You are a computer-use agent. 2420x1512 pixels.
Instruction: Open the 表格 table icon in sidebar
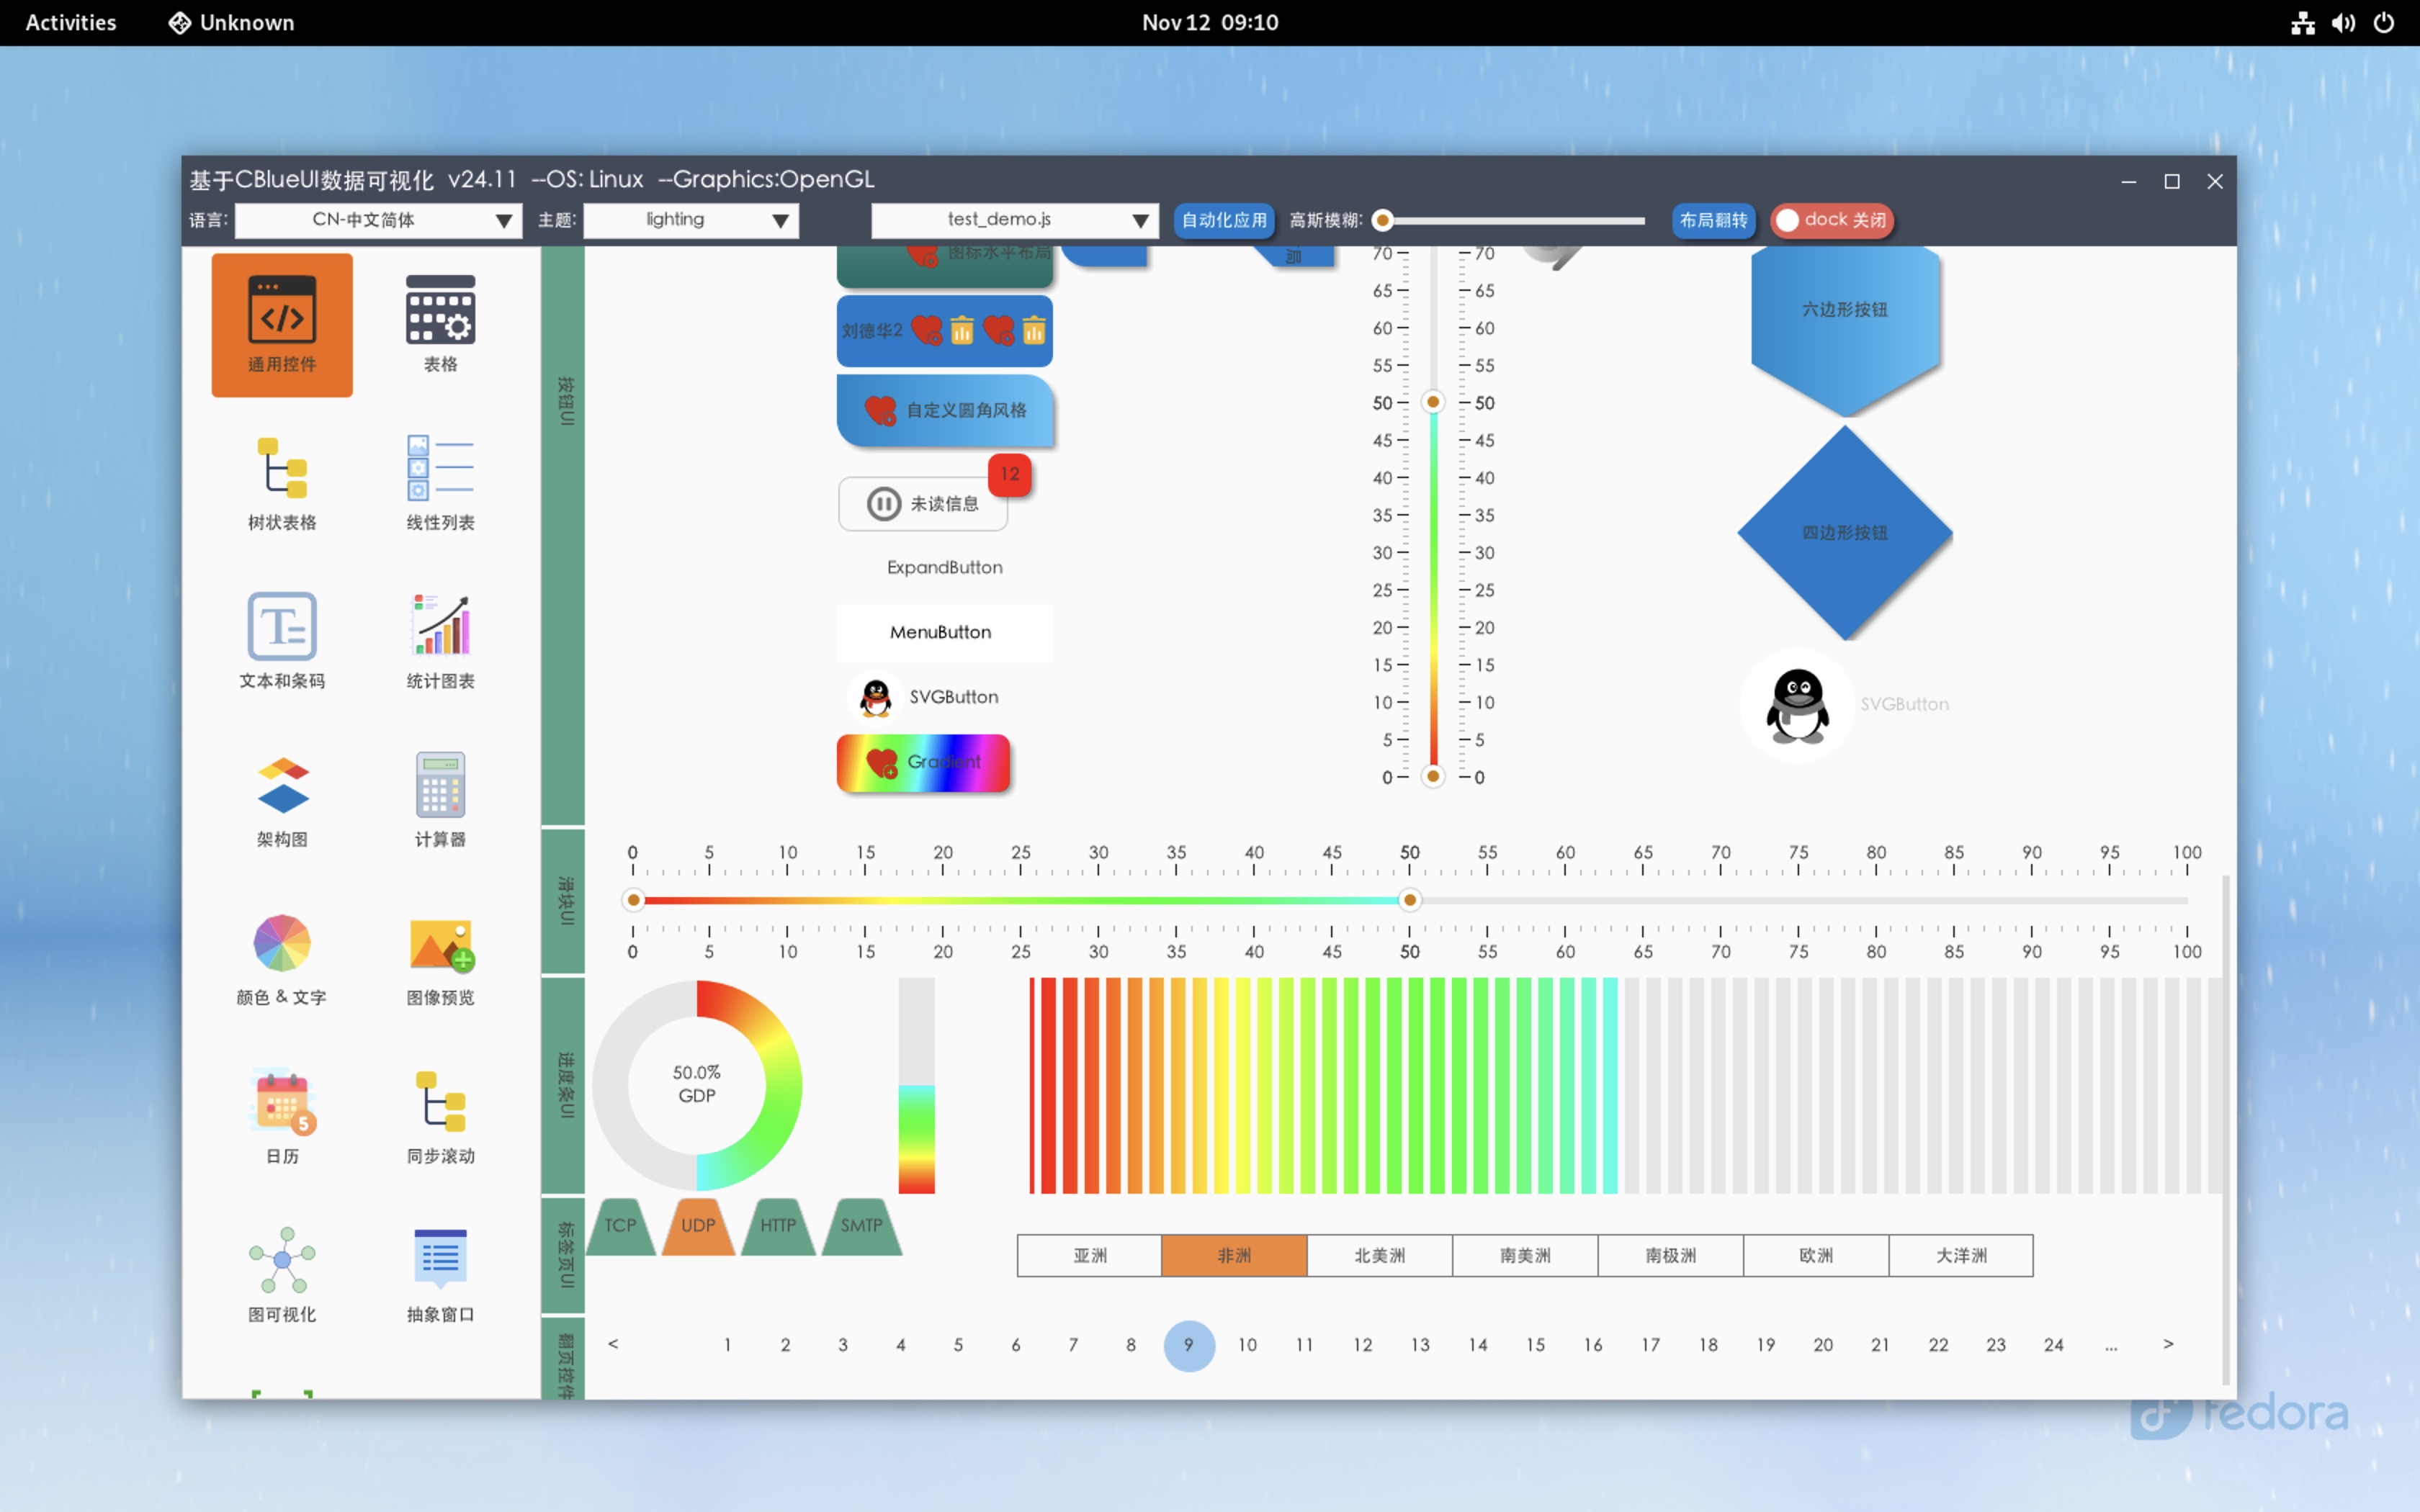[x=440, y=312]
